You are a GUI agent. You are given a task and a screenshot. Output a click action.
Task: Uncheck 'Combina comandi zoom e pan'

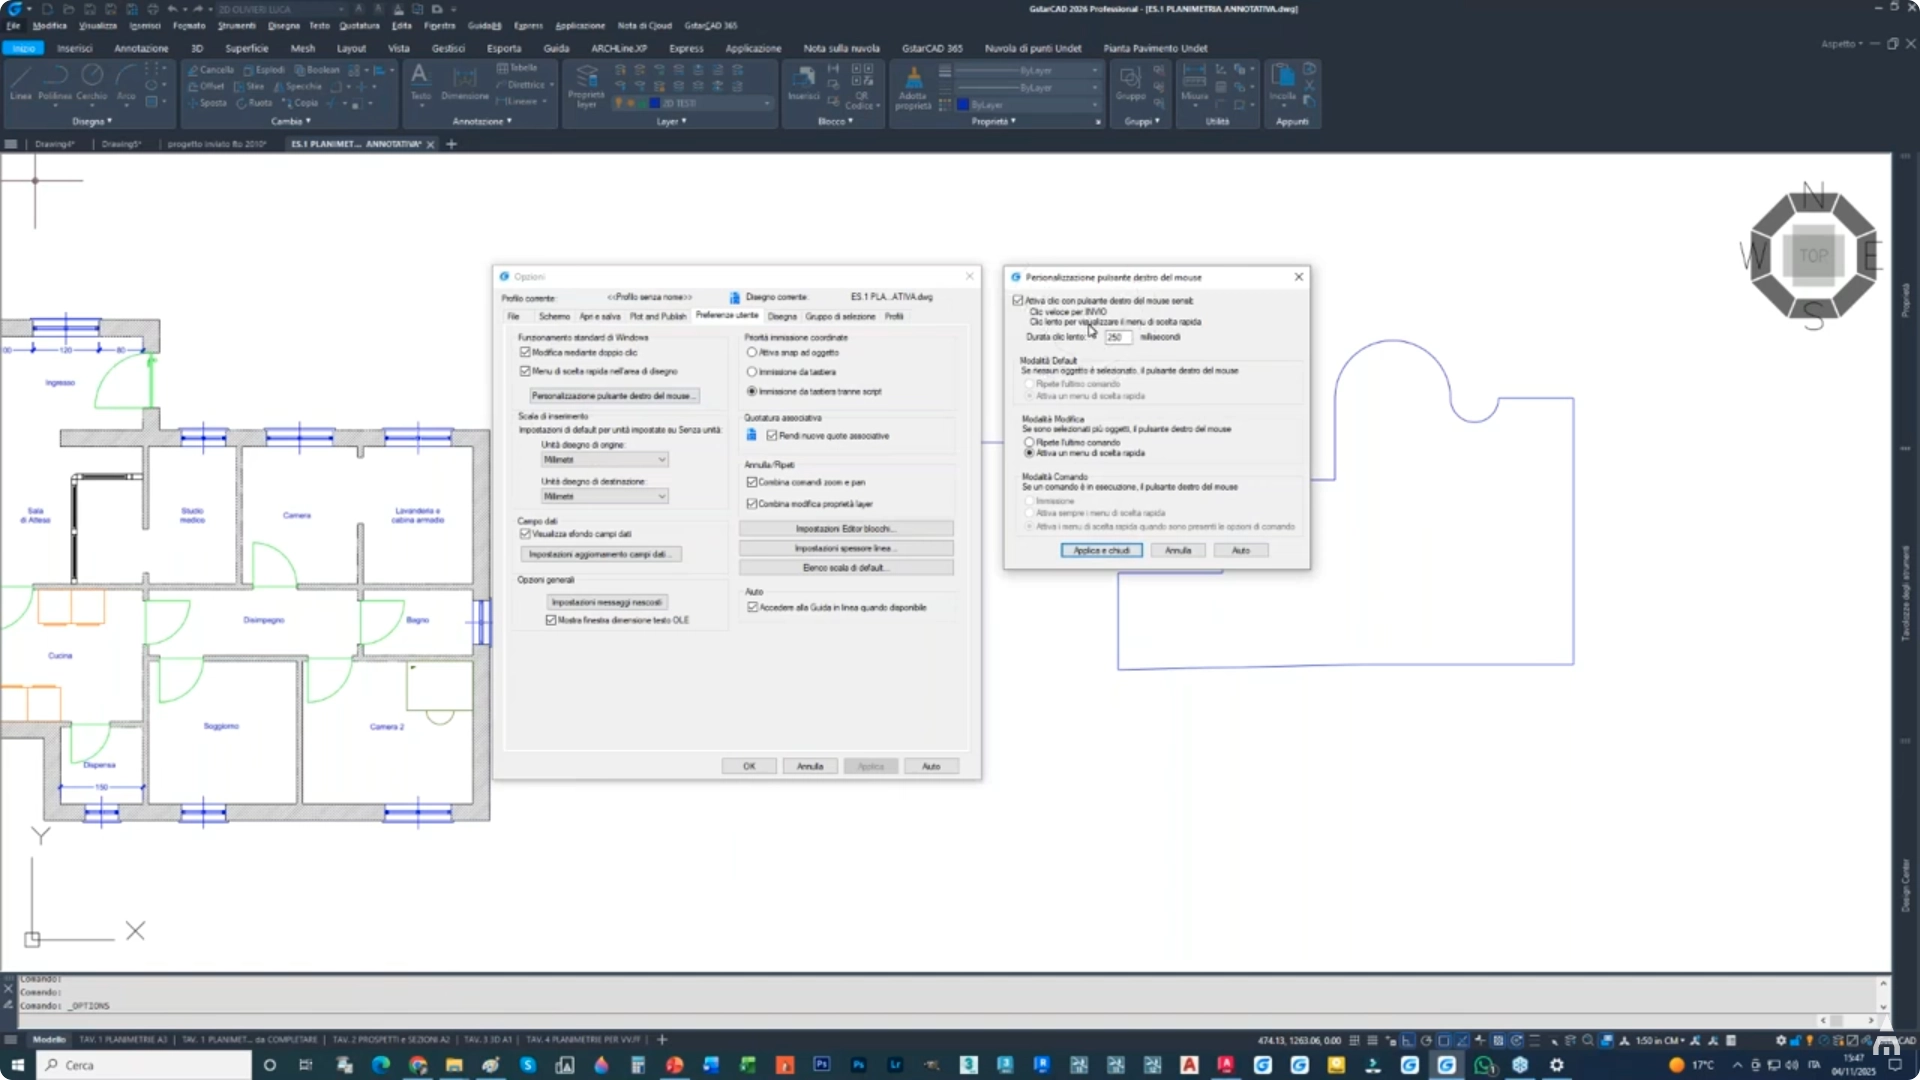tap(752, 482)
